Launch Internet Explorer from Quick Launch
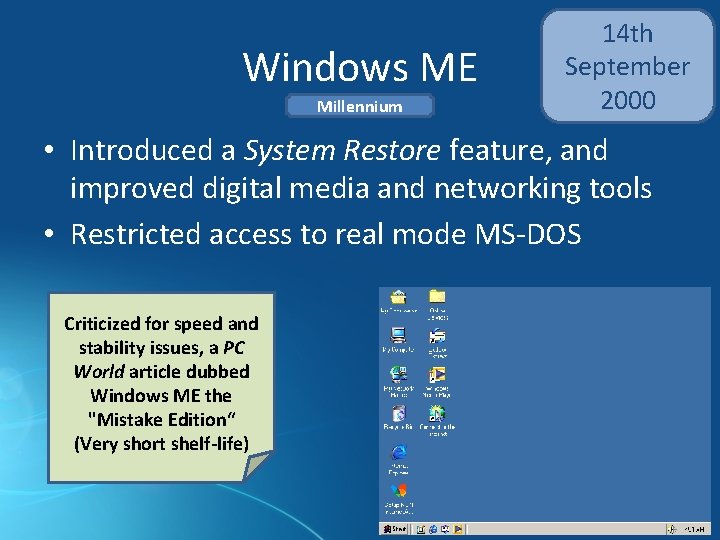 433,529
